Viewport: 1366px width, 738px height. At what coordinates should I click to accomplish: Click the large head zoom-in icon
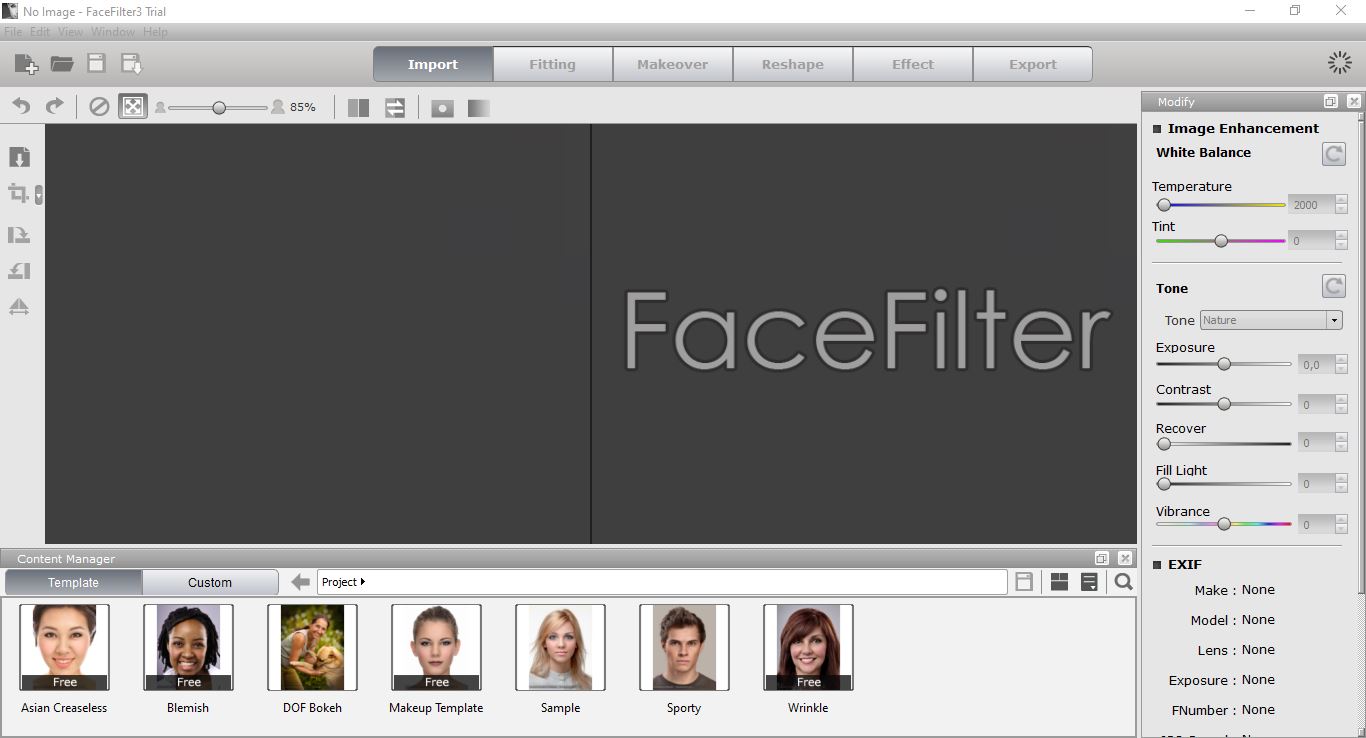[277, 107]
